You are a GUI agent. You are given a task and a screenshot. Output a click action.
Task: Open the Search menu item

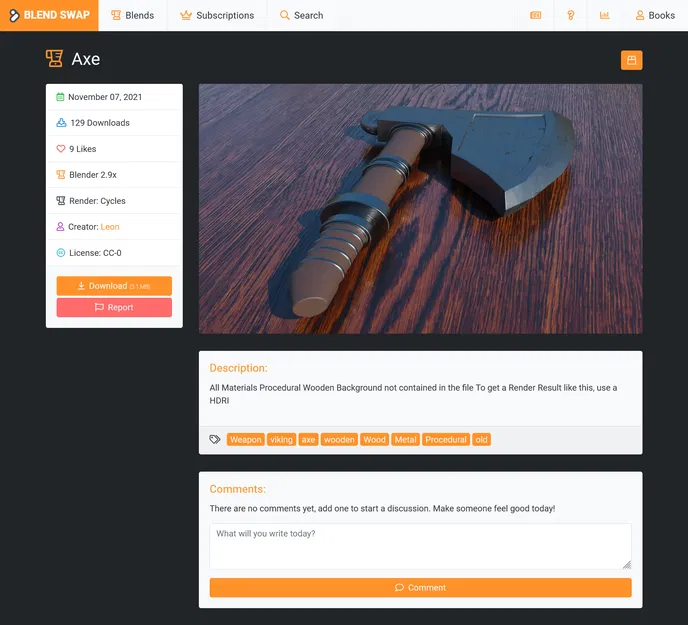(301, 15)
